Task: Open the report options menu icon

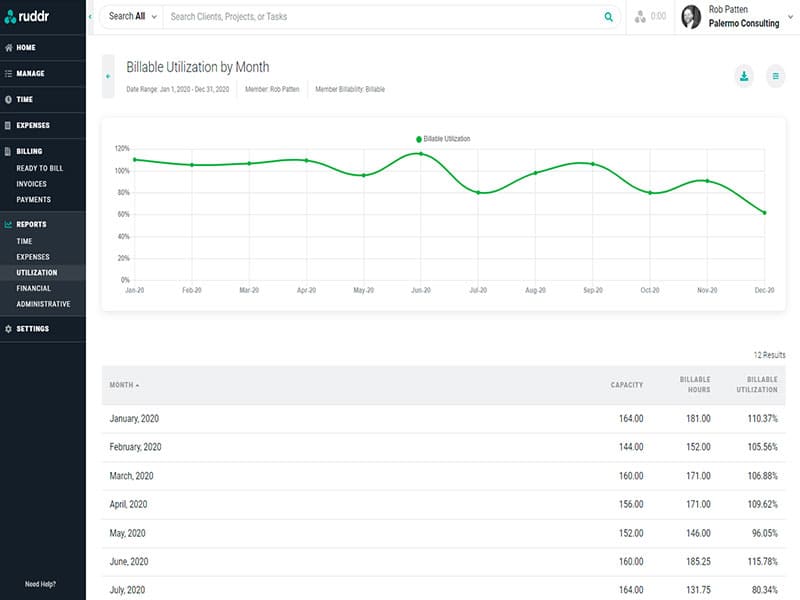Action: pos(775,76)
